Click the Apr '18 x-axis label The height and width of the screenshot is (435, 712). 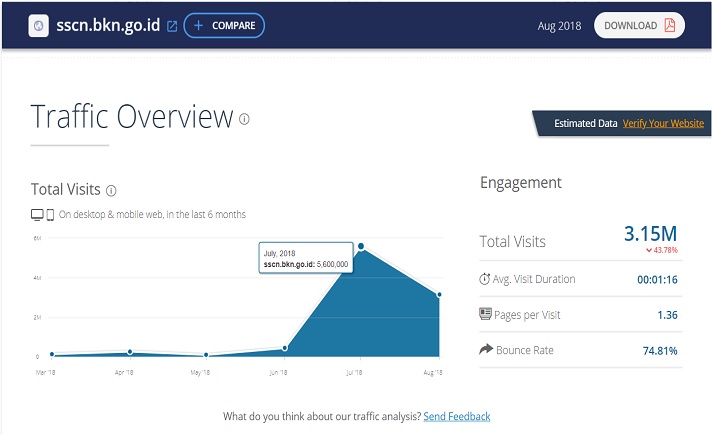[x=124, y=372]
